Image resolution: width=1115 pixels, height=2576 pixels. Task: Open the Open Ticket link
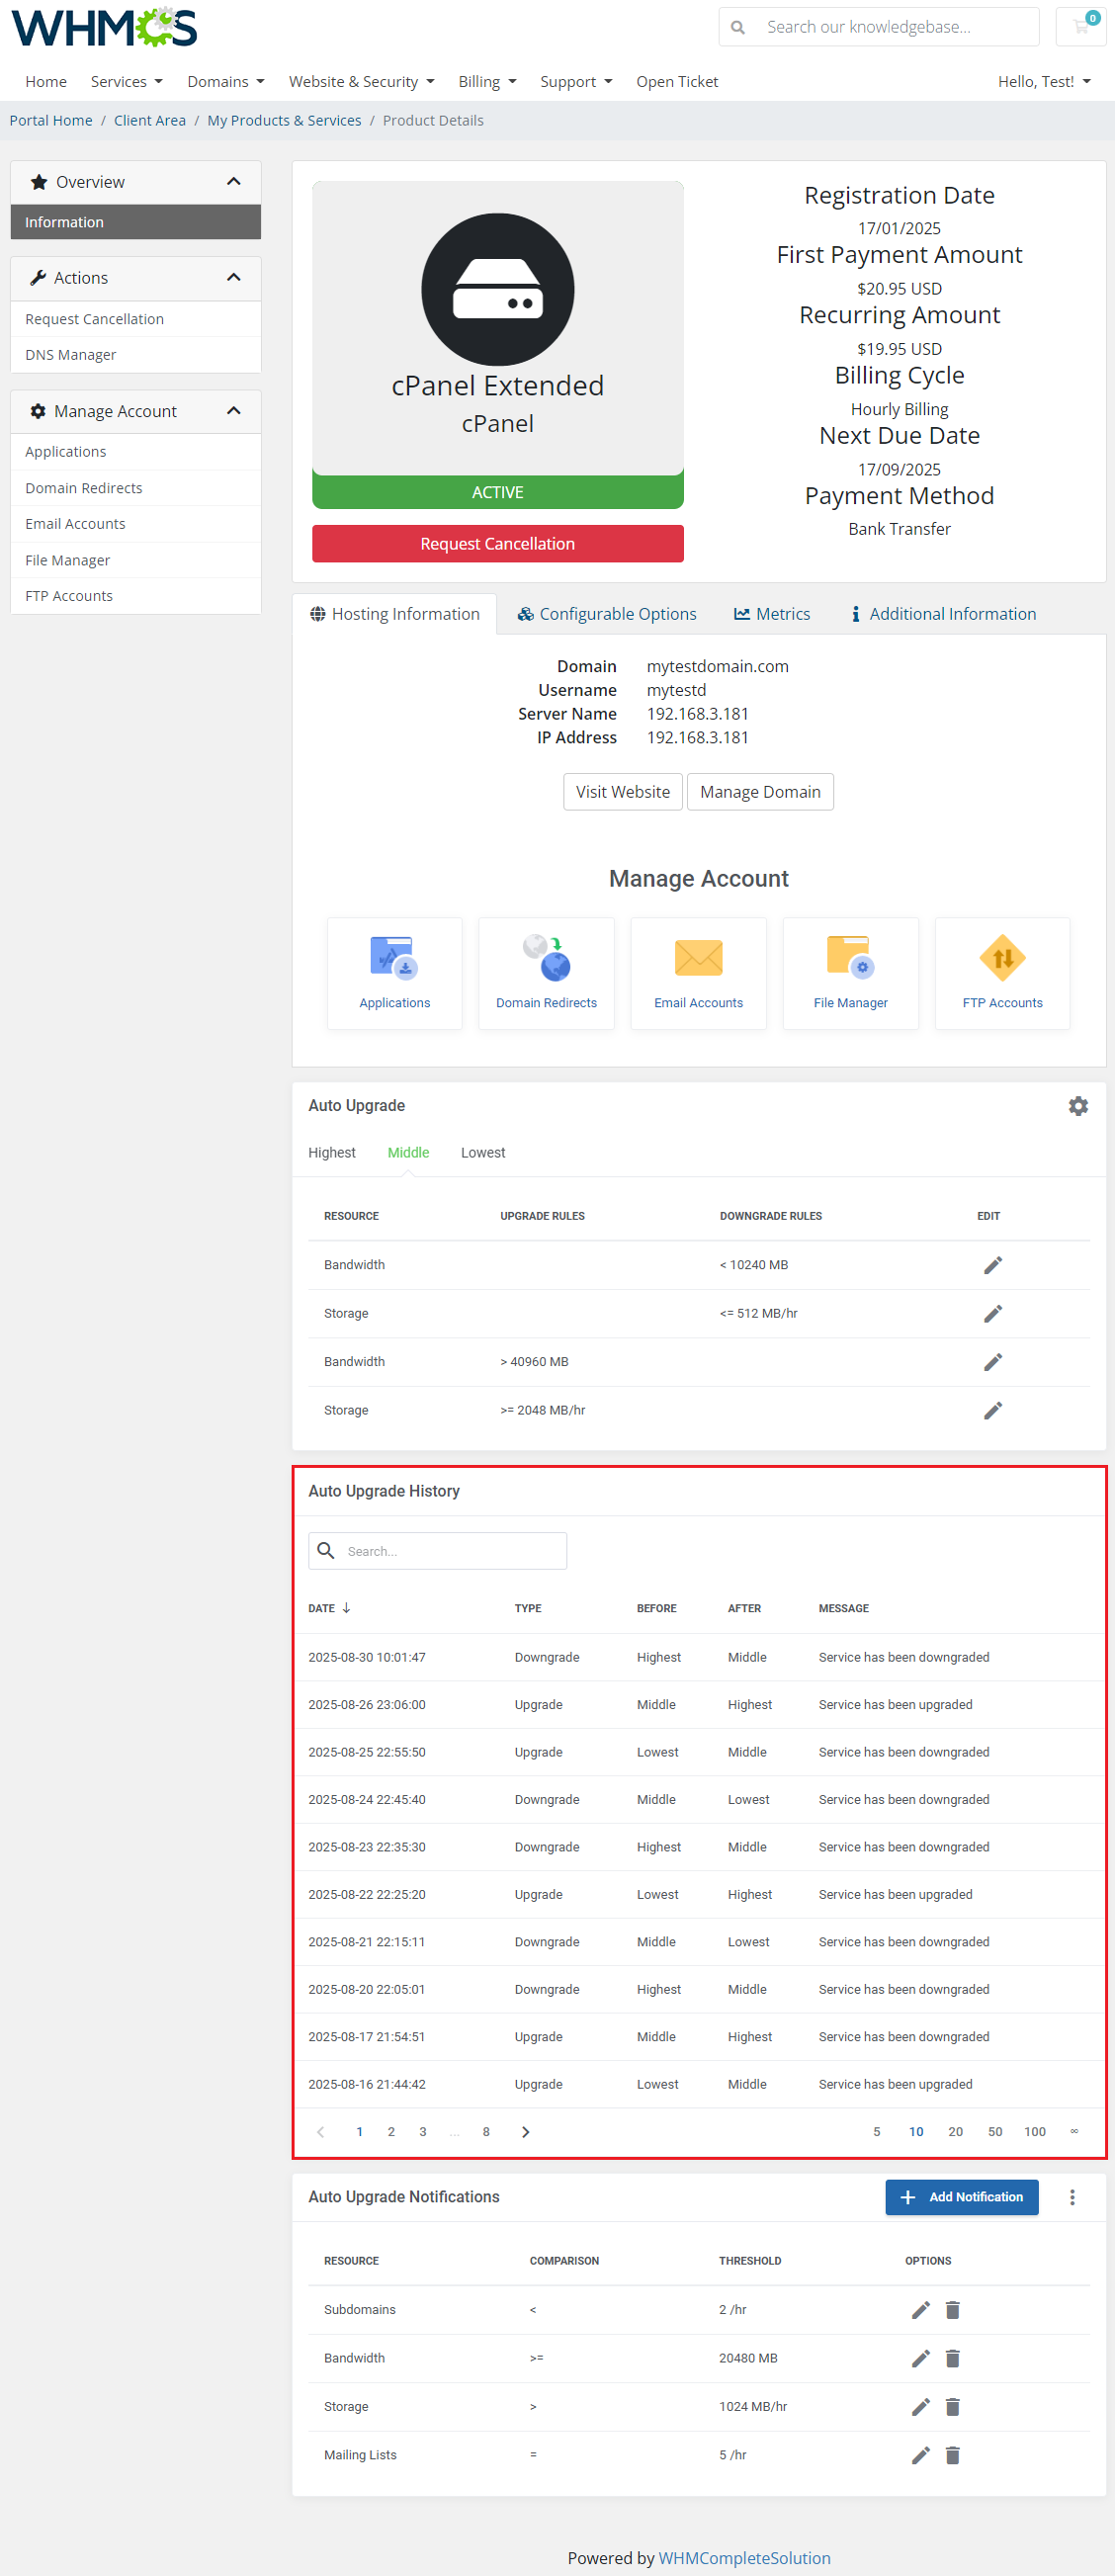677,82
